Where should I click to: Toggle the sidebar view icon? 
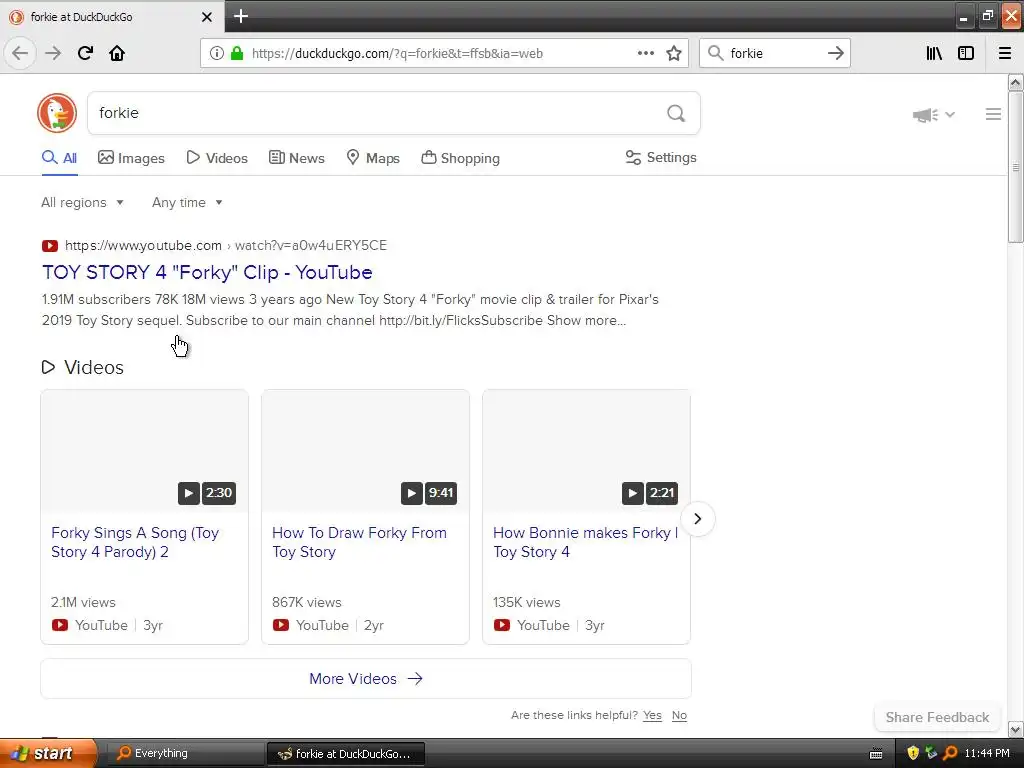965,53
